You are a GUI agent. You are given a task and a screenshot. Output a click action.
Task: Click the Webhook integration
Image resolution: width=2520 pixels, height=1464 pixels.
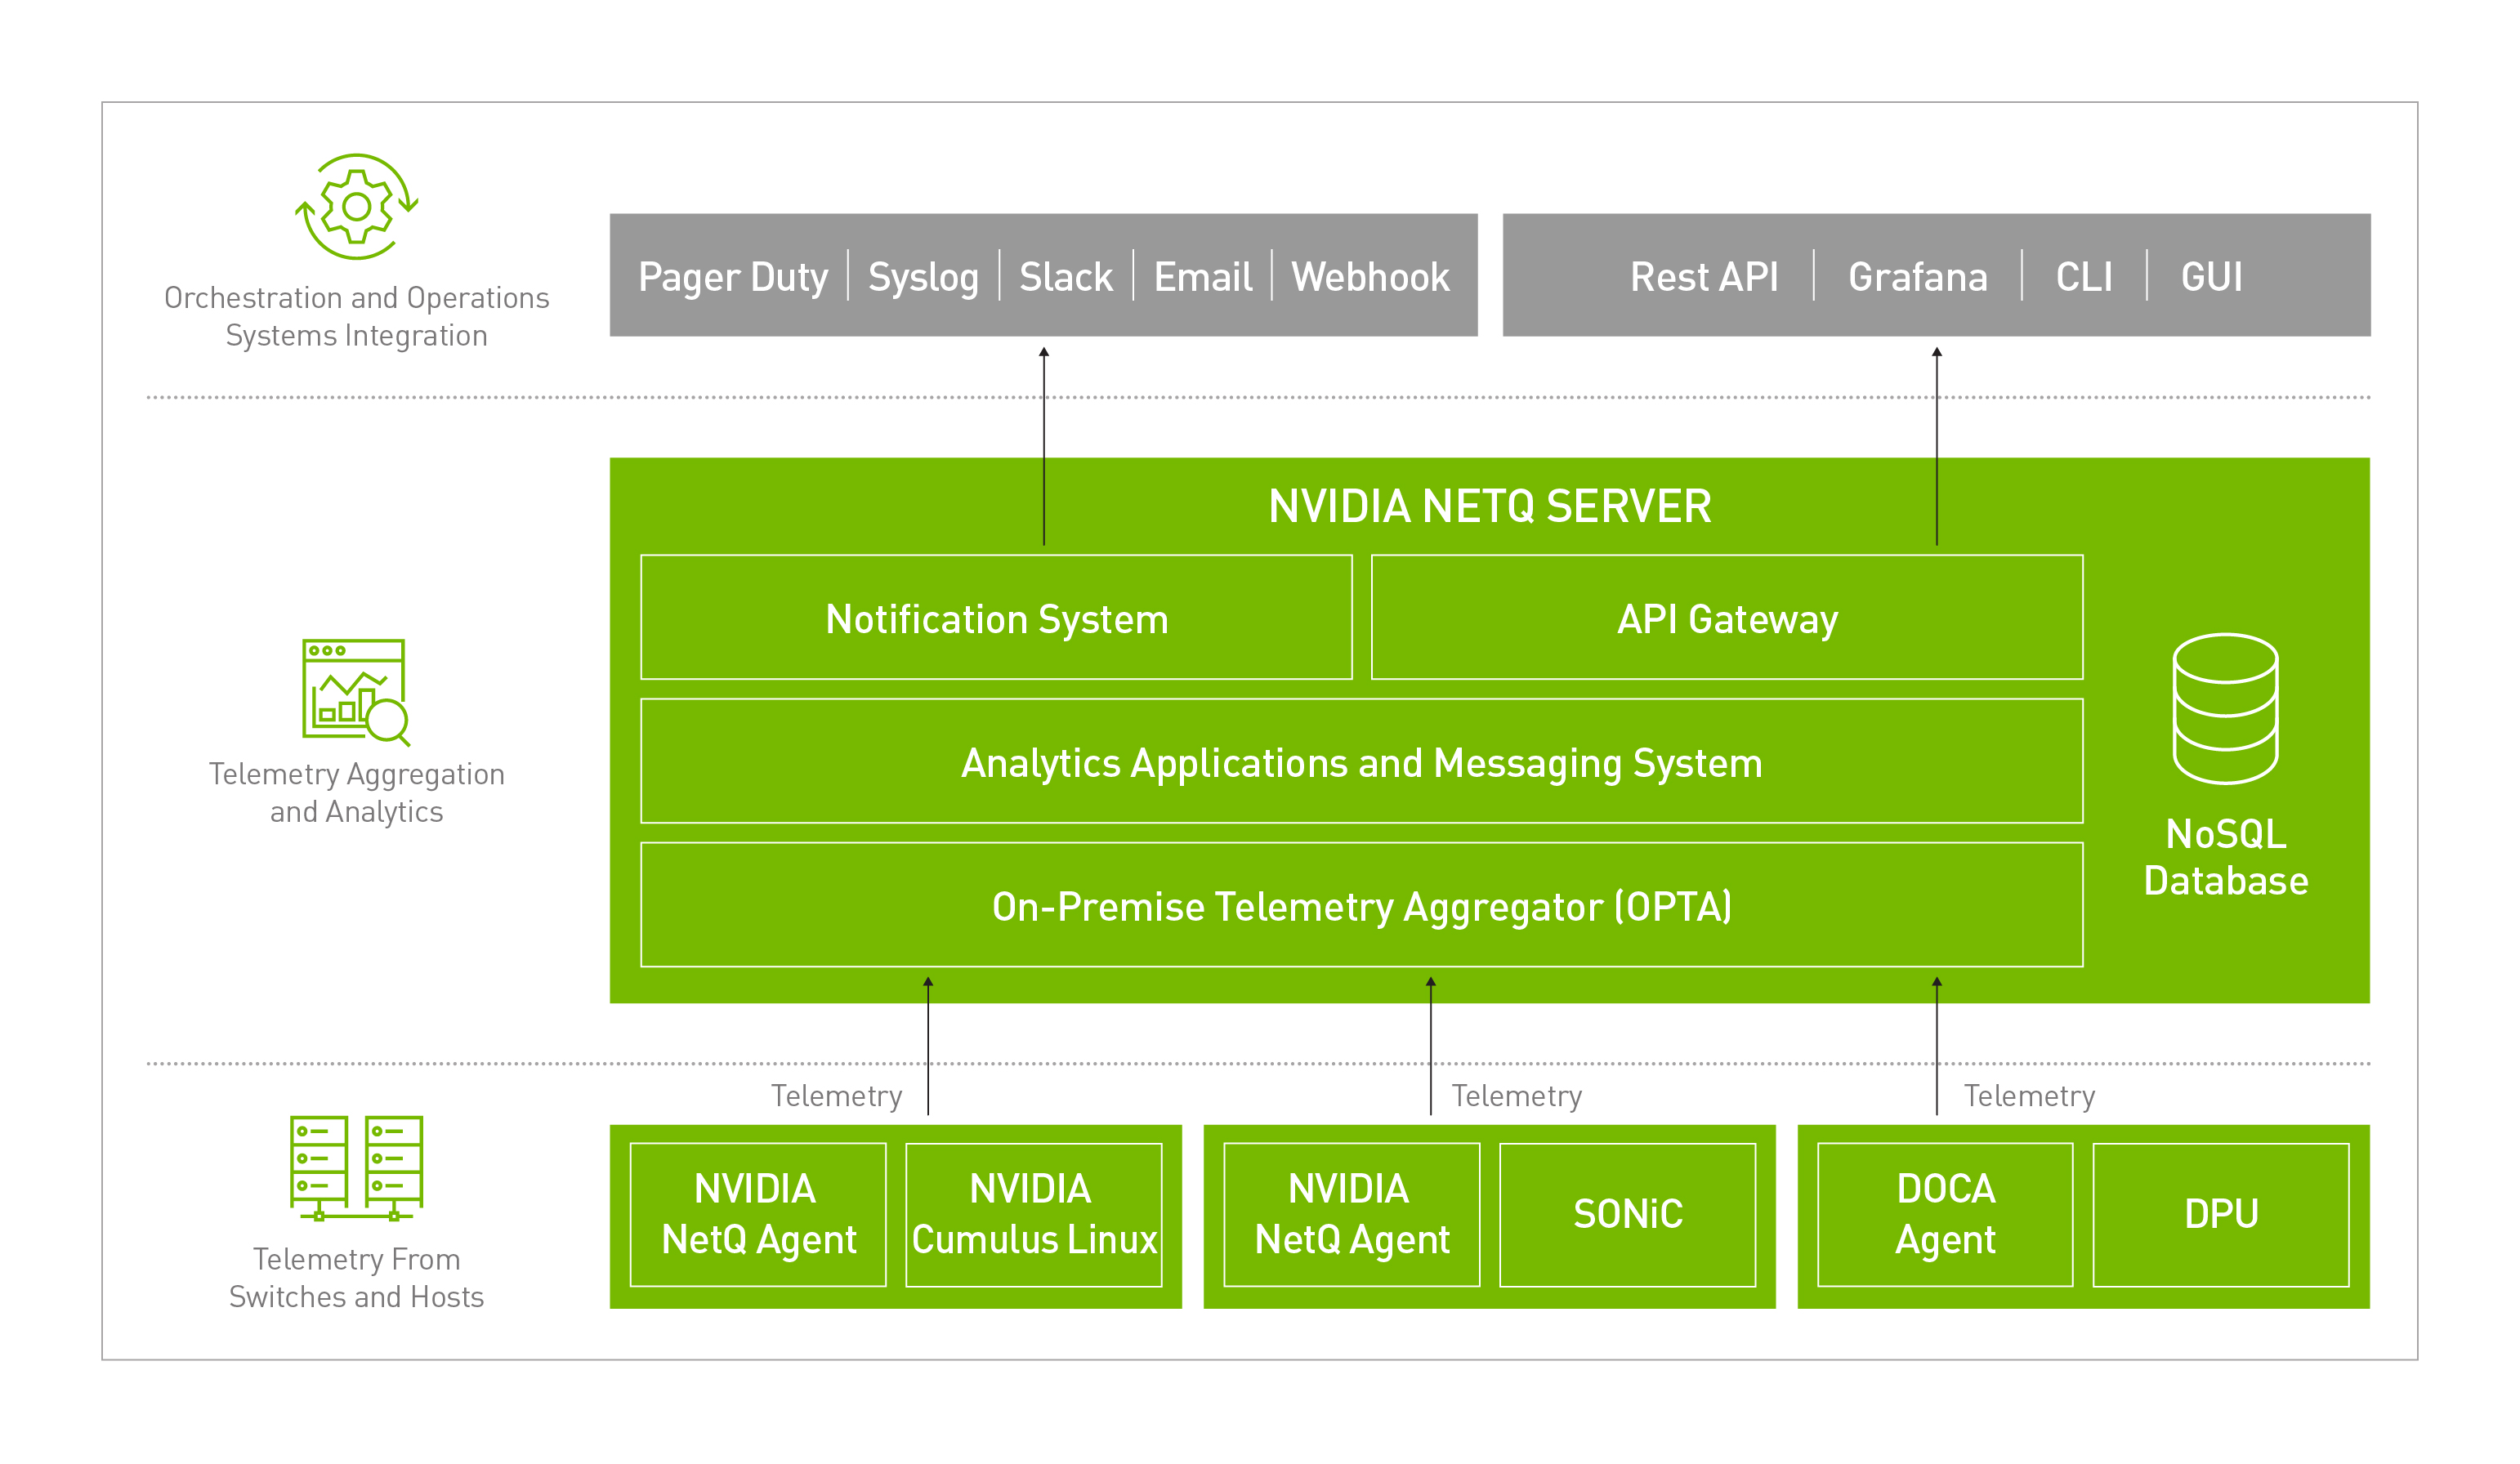(1368, 277)
